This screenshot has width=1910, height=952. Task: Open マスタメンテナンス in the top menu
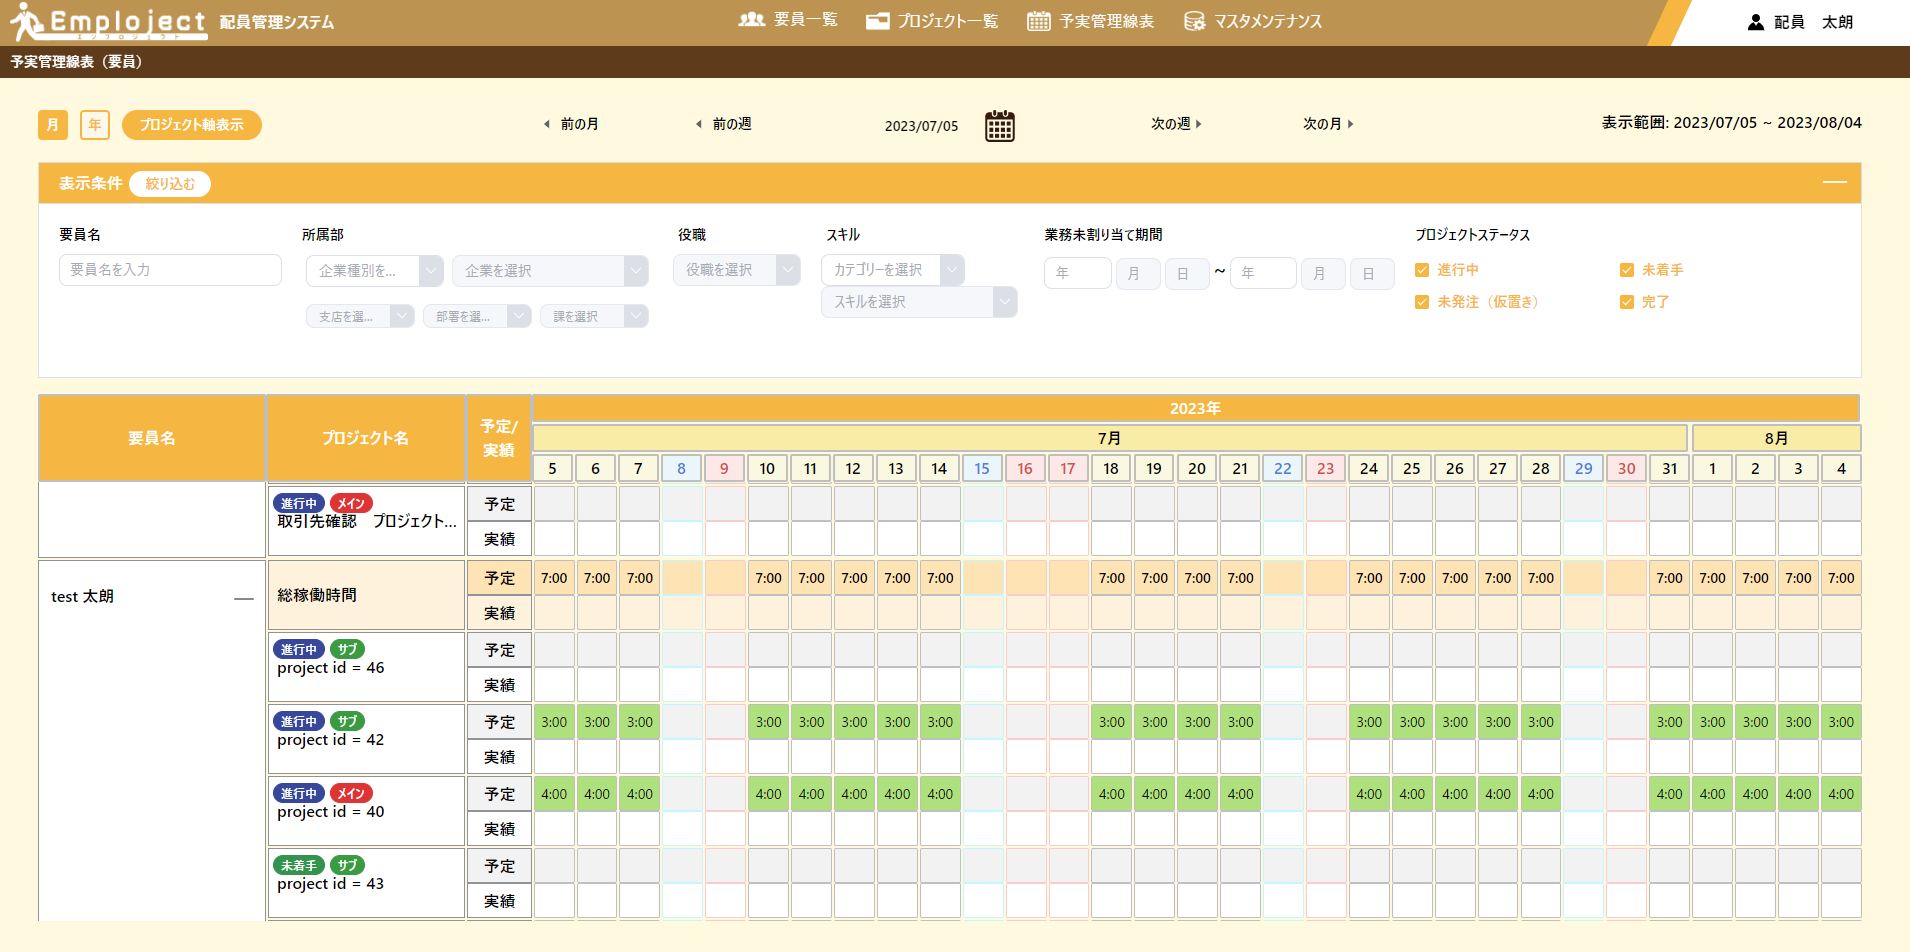click(x=1268, y=21)
